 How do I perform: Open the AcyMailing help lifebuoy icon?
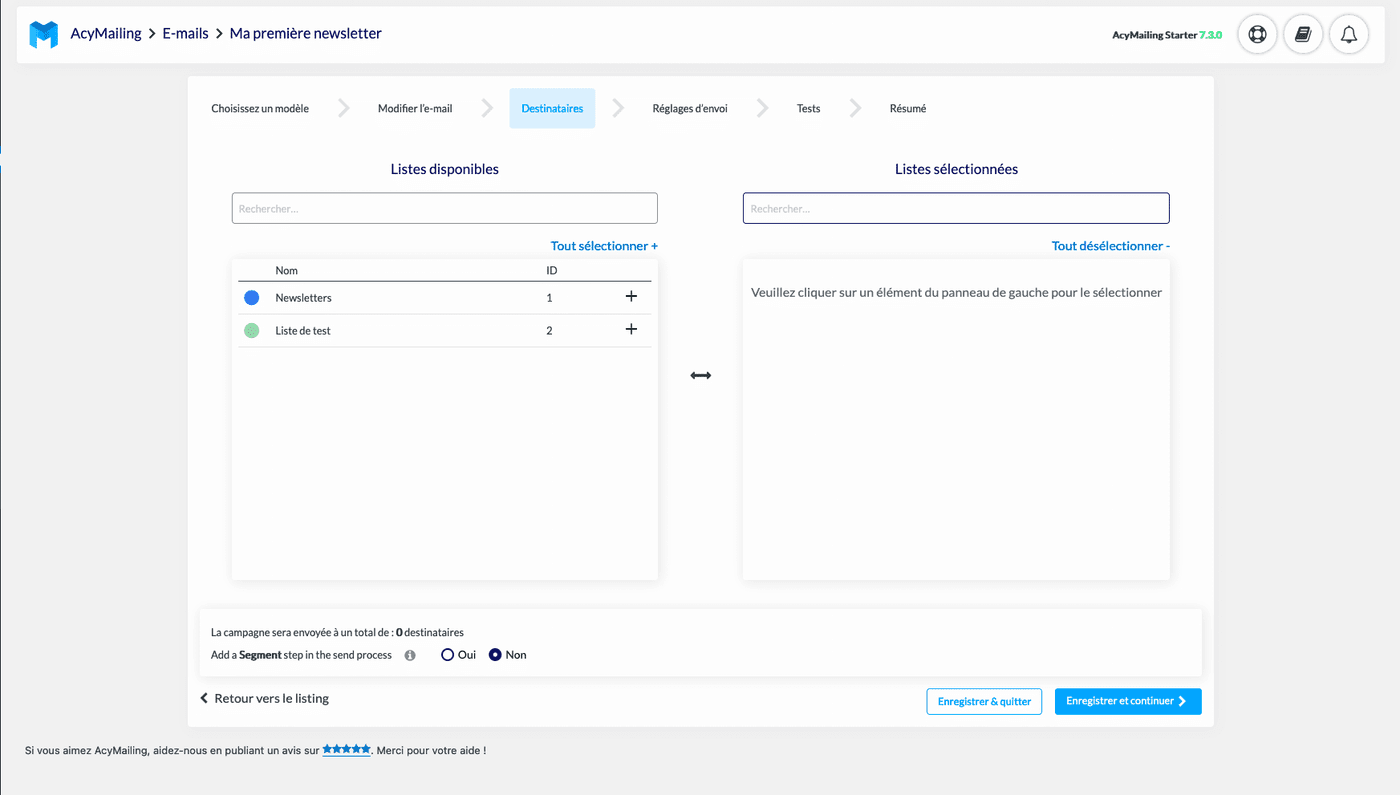(x=1256, y=33)
